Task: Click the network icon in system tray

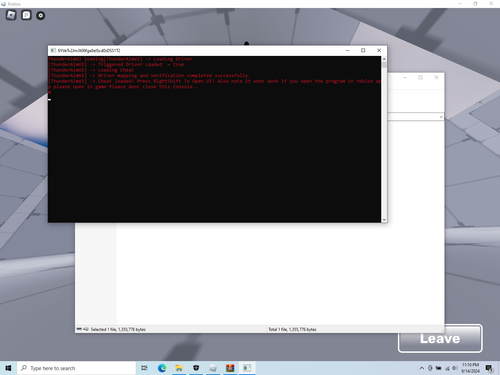Action: (447, 368)
